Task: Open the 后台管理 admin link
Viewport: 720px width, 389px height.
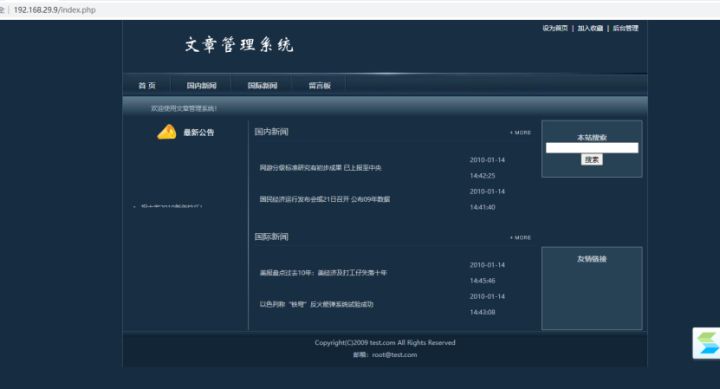Action: (625, 28)
